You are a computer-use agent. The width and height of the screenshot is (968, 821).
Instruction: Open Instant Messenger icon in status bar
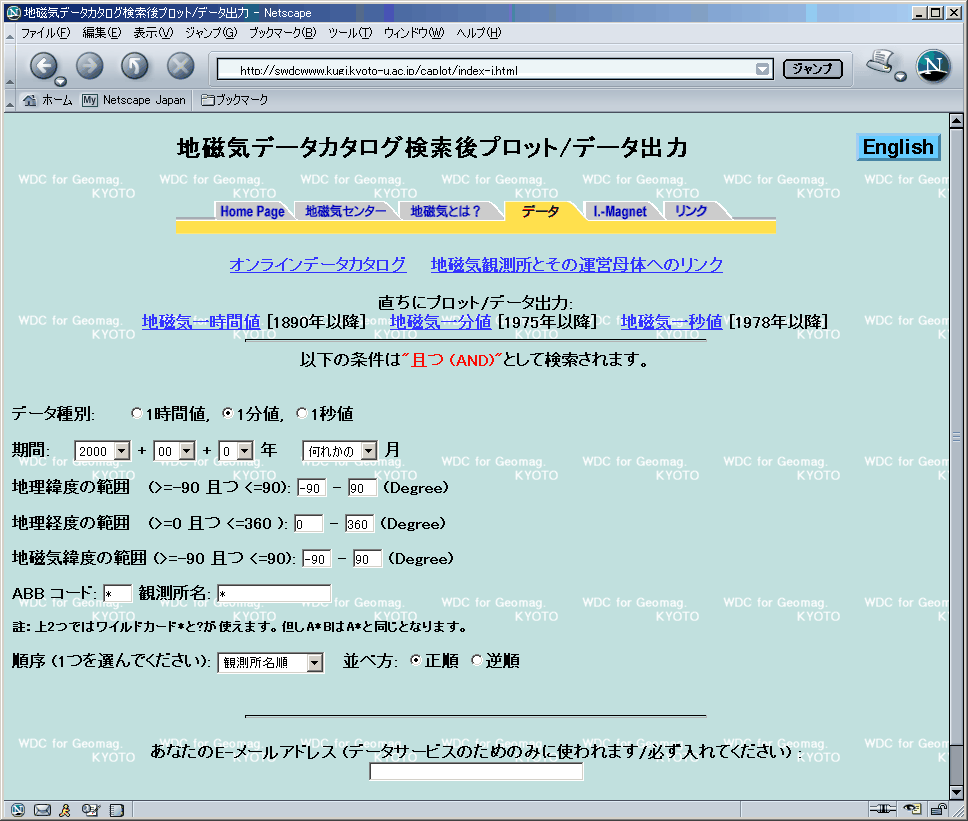click(x=65, y=809)
